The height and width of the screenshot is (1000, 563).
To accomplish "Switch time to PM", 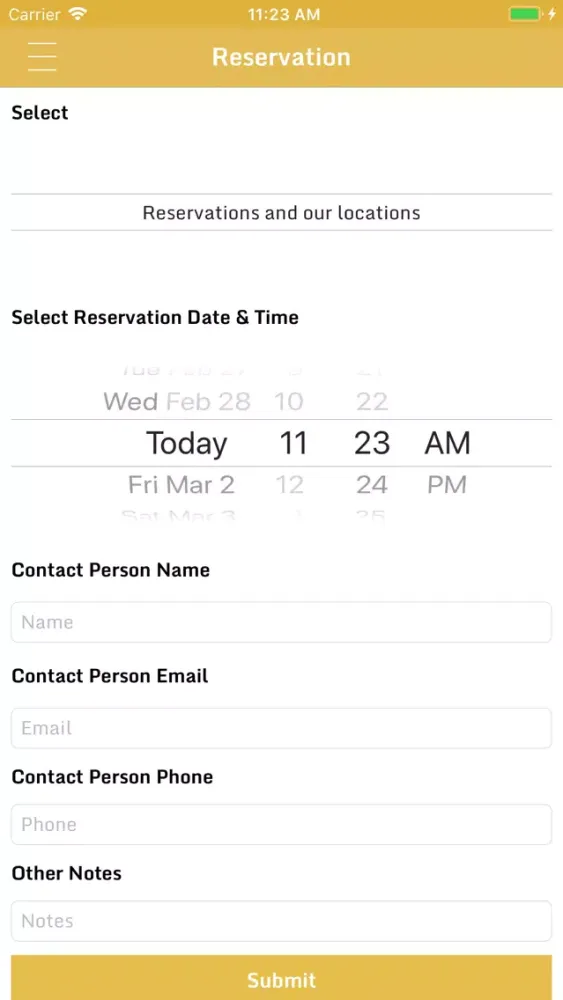I will point(447,485).
